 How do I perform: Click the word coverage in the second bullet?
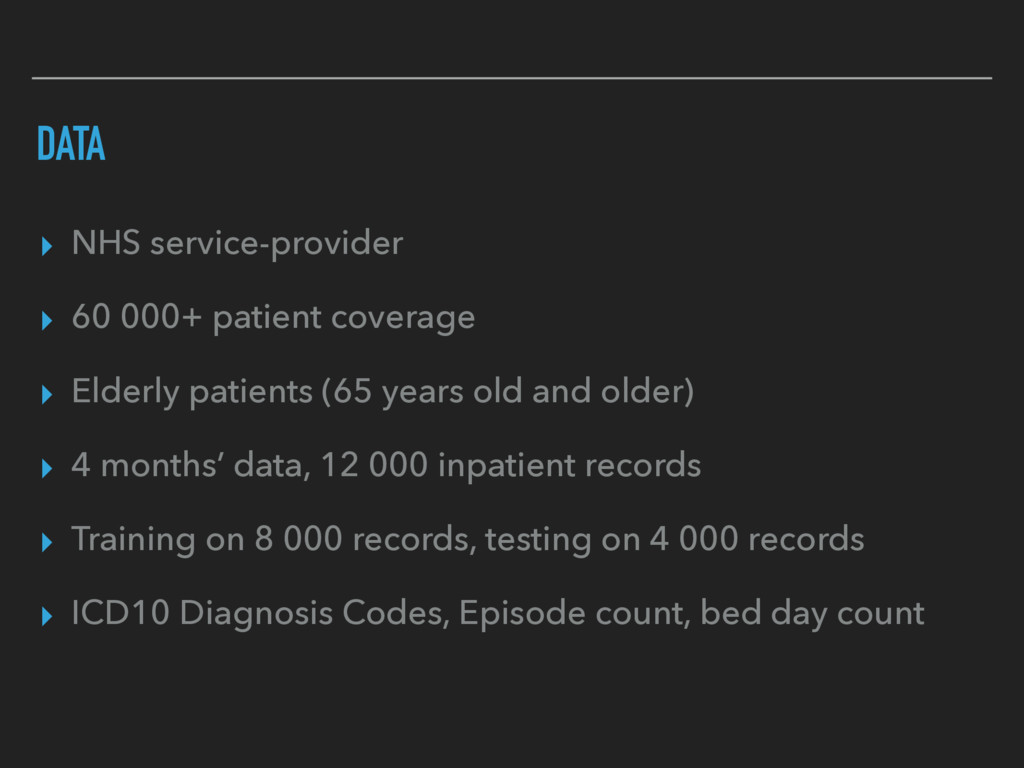pos(403,318)
